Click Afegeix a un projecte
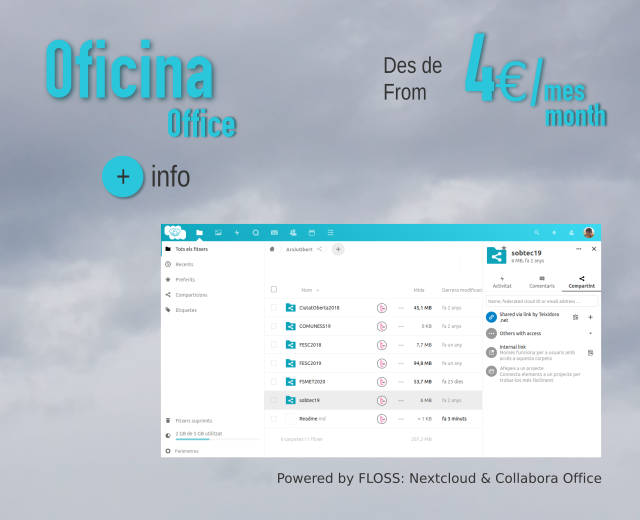 521,368
